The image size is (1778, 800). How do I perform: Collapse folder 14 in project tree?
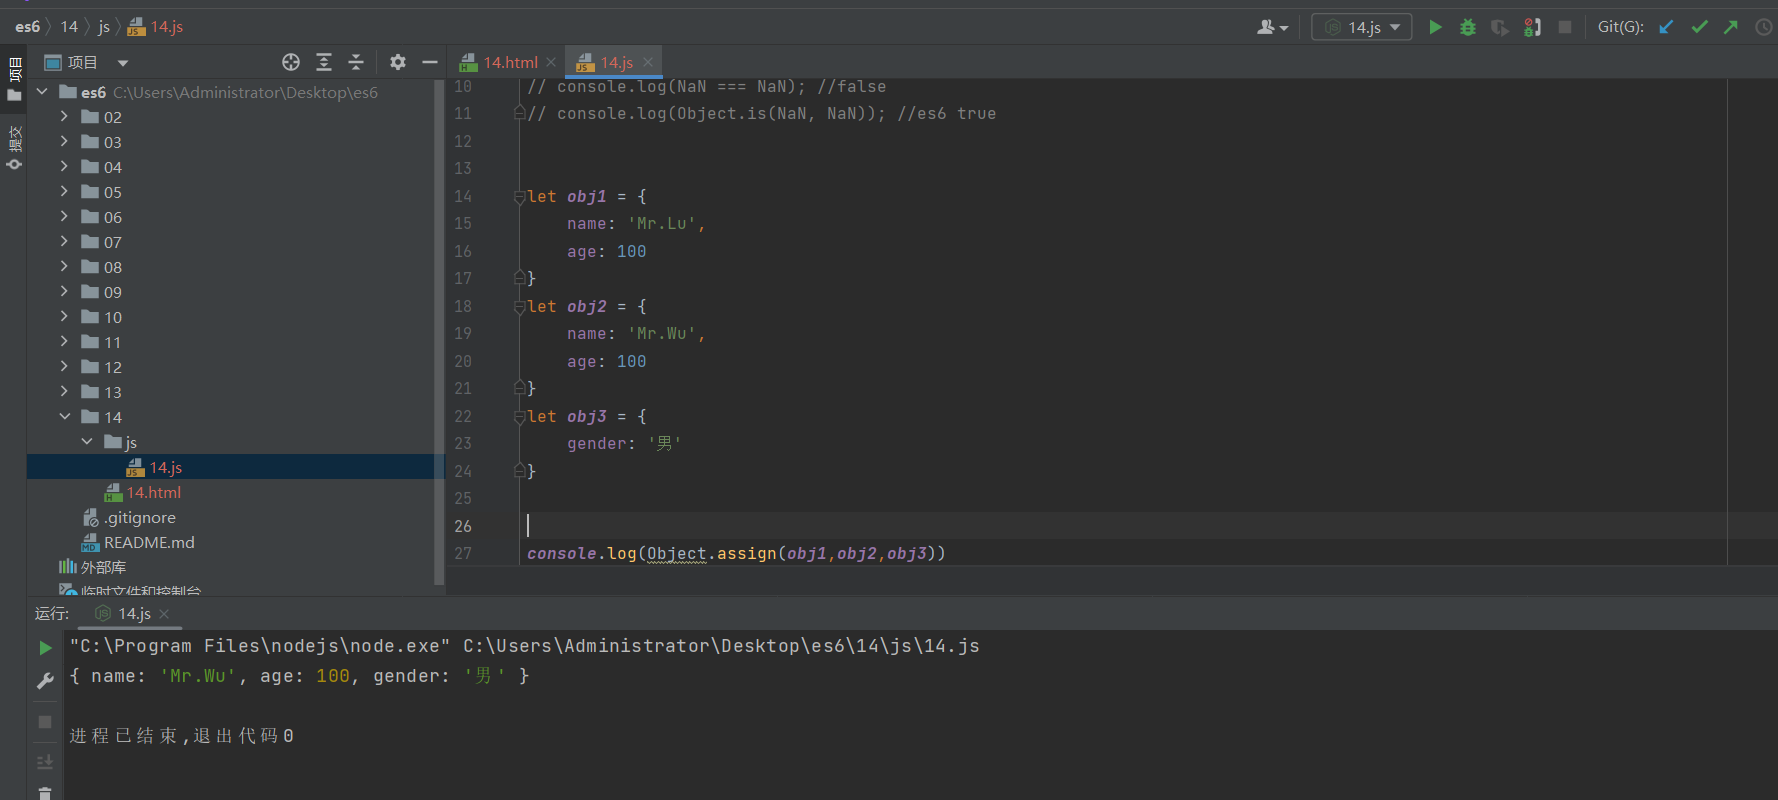pos(64,416)
